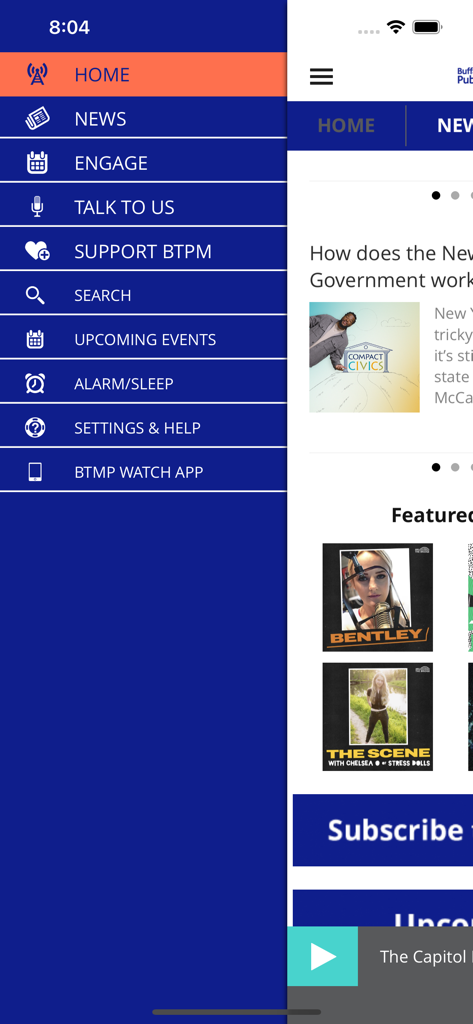Close the drawer with the hamburger icon
Viewport: 473px width, 1024px height.
point(321,77)
